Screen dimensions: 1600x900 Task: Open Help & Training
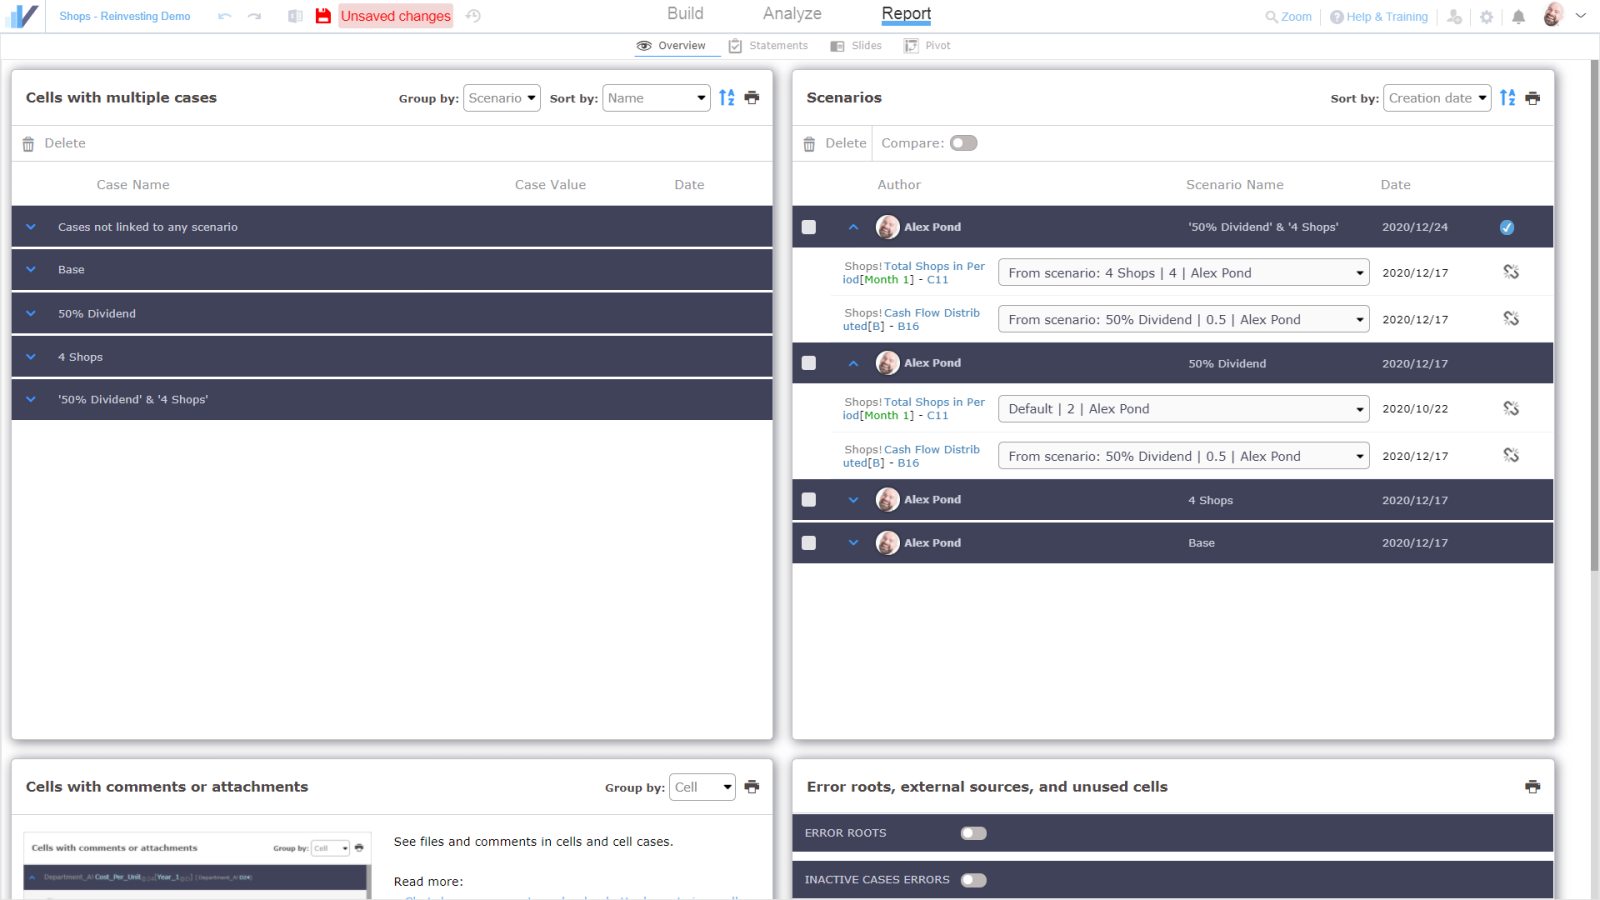(x=1379, y=17)
